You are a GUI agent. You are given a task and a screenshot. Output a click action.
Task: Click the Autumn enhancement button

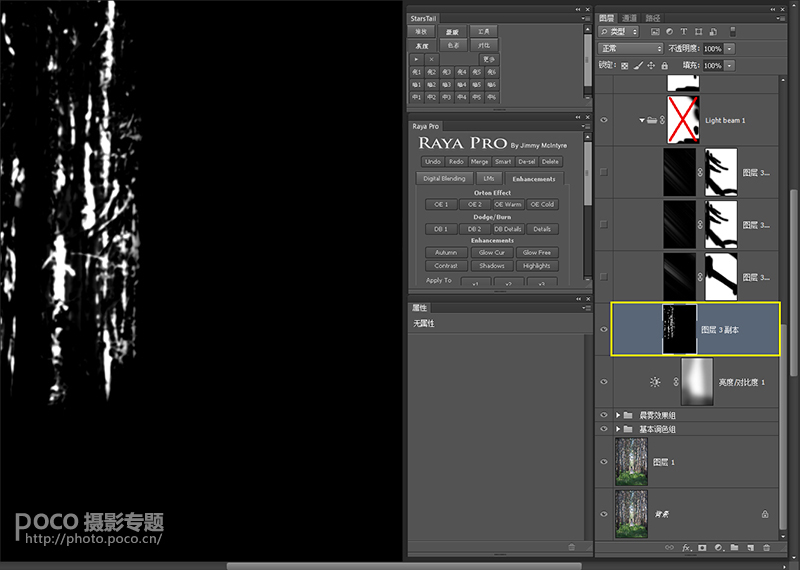click(x=446, y=253)
